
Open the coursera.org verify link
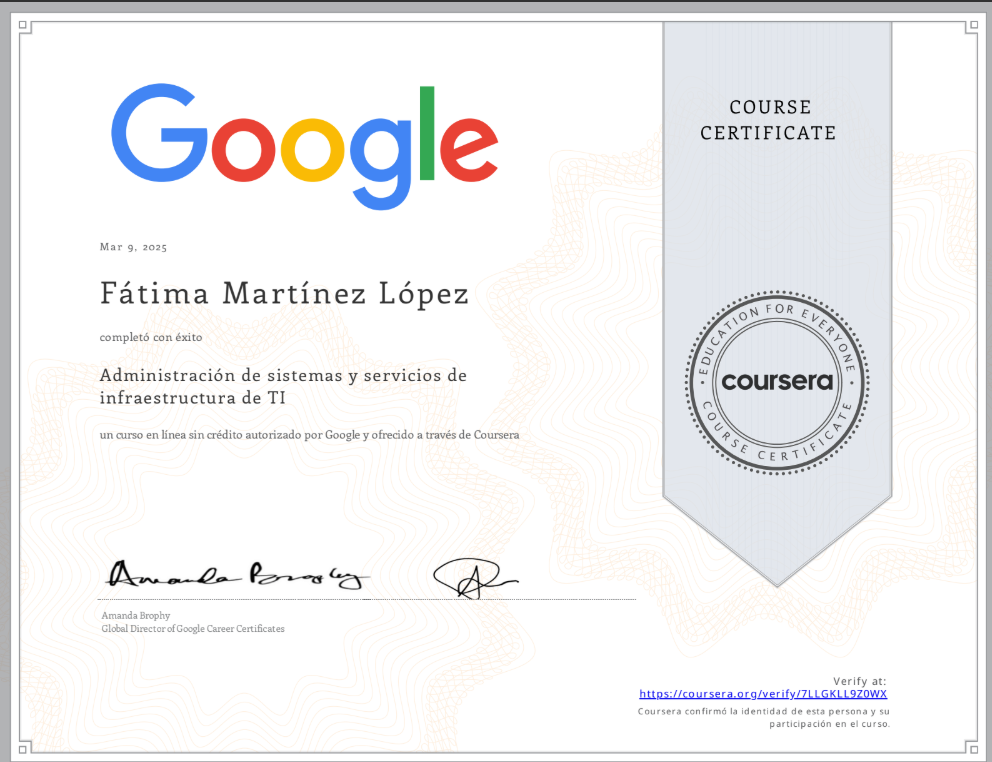pyautogui.click(x=763, y=694)
